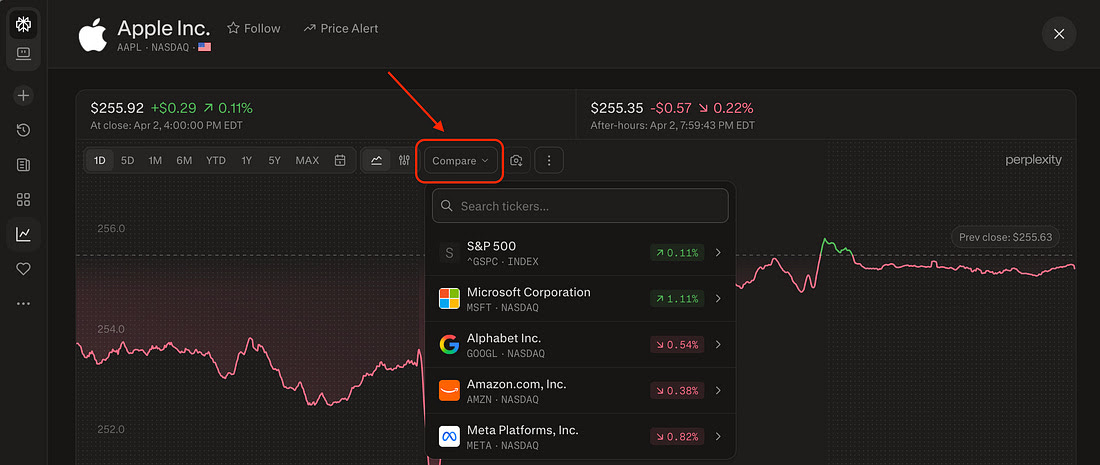Toggle the line chart type button

pos(376,160)
